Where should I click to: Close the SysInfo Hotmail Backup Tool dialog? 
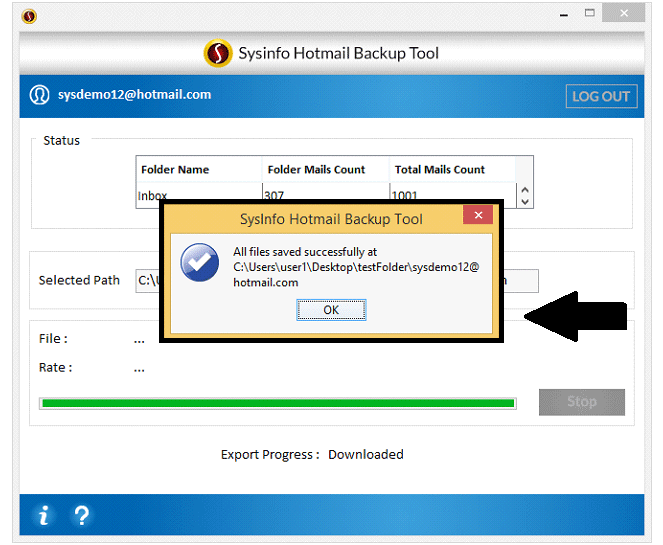478,215
